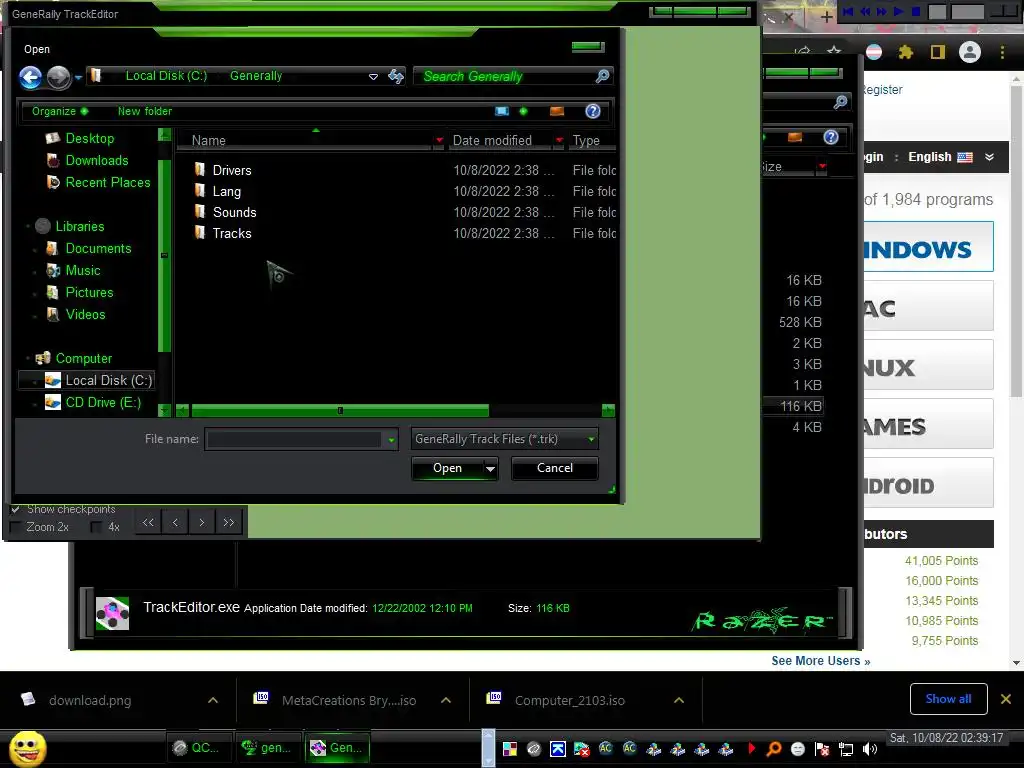Open the recent locations arrow beside Forward
The width and height of the screenshot is (1024, 768).
78,77
